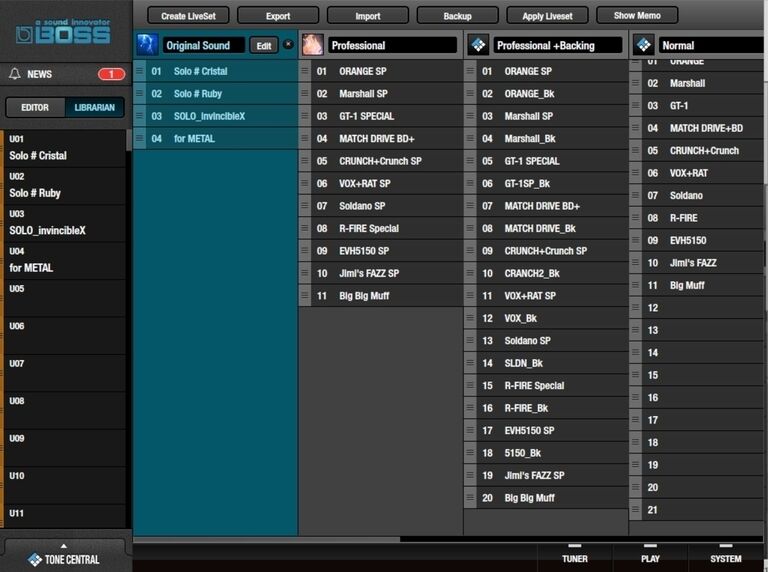Switch to EDITOR mode
The width and height of the screenshot is (768, 572).
pyautogui.click(x=35, y=108)
